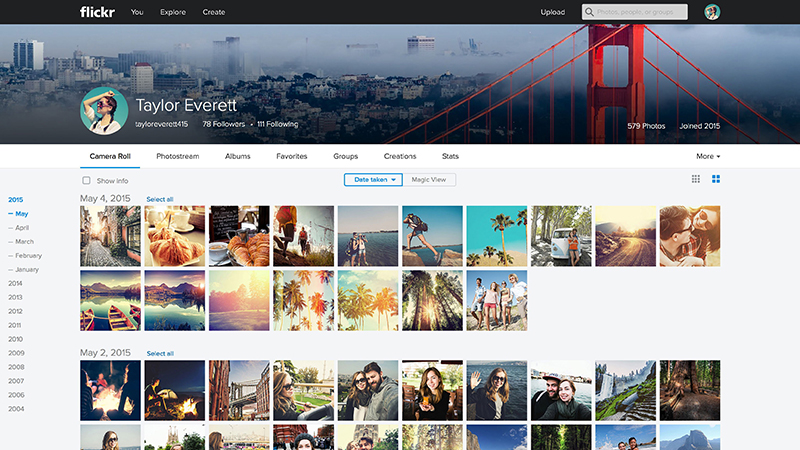Image resolution: width=800 pixels, height=450 pixels.
Task: Open the user avatar menu in top bar
Action: coord(712,12)
